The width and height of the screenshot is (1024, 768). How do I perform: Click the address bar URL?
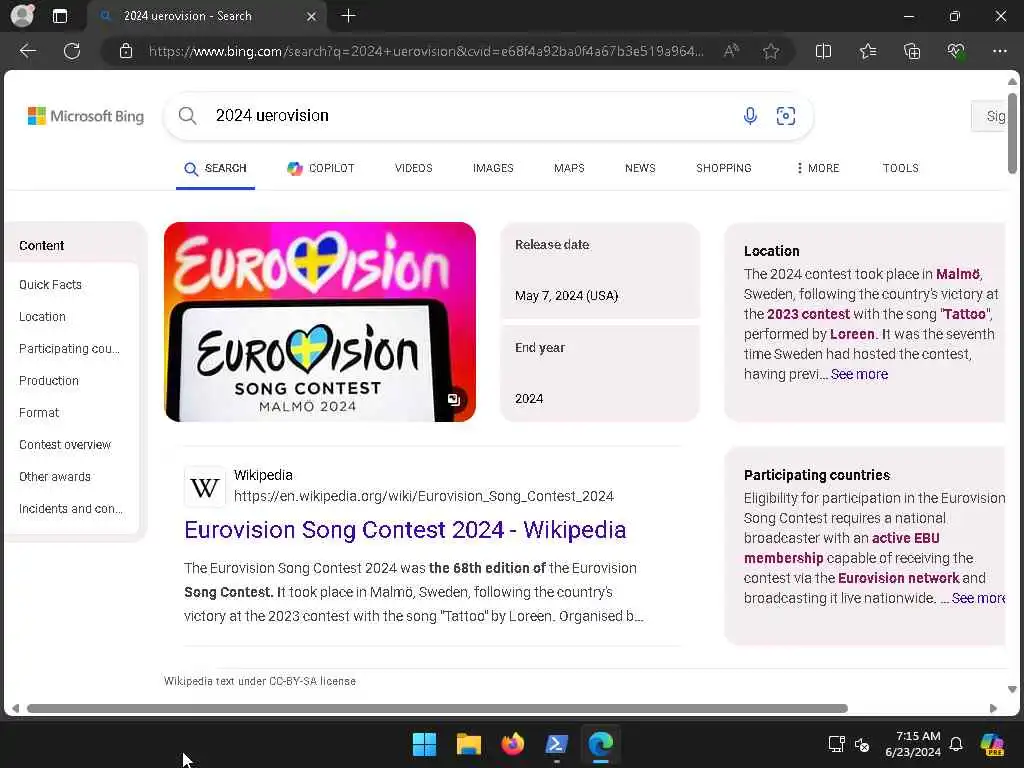pos(426,51)
